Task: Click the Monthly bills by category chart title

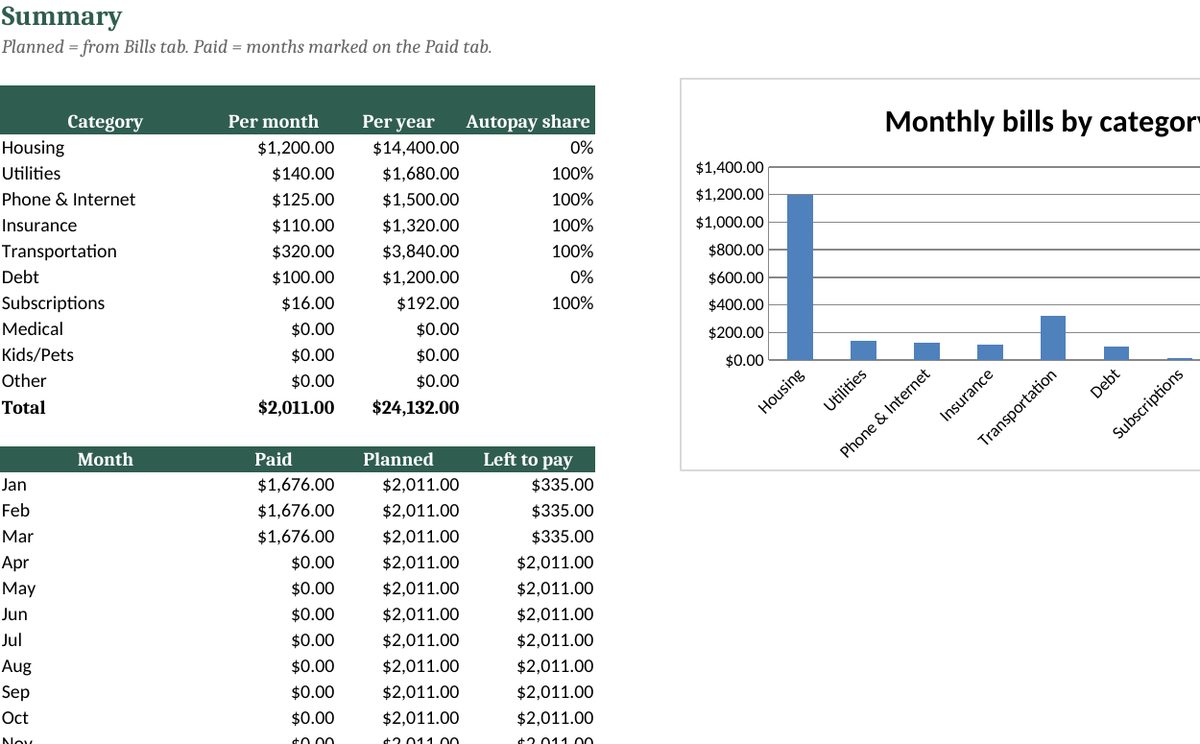Action: point(1042,122)
